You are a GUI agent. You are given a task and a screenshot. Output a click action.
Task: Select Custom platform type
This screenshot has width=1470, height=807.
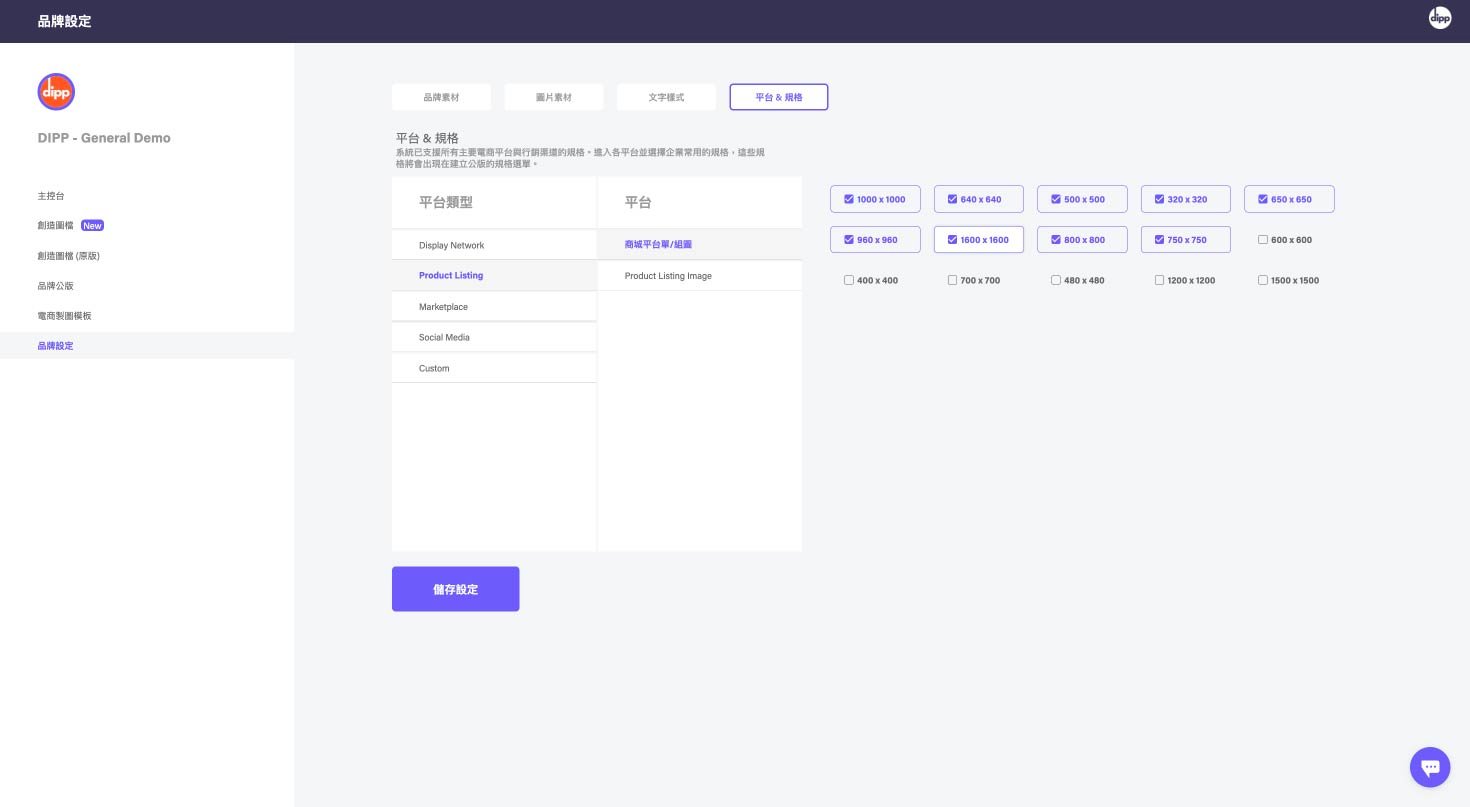coord(494,368)
